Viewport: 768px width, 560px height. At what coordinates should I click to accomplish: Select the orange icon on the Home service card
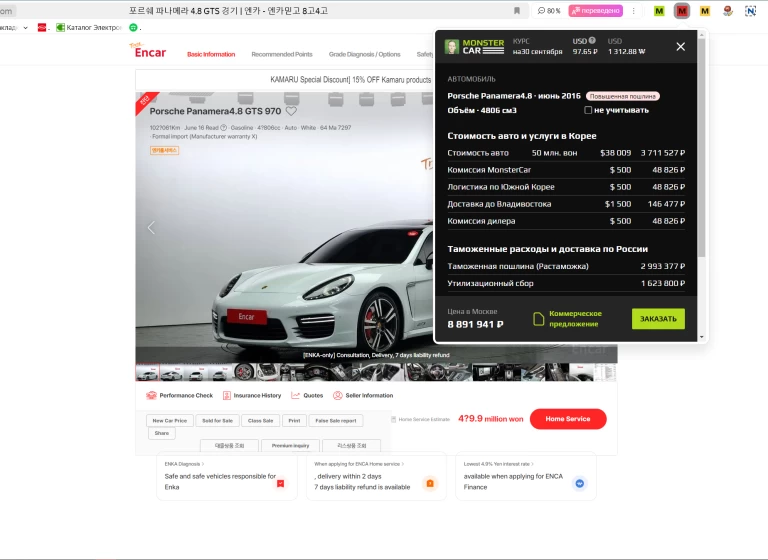click(430, 484)
